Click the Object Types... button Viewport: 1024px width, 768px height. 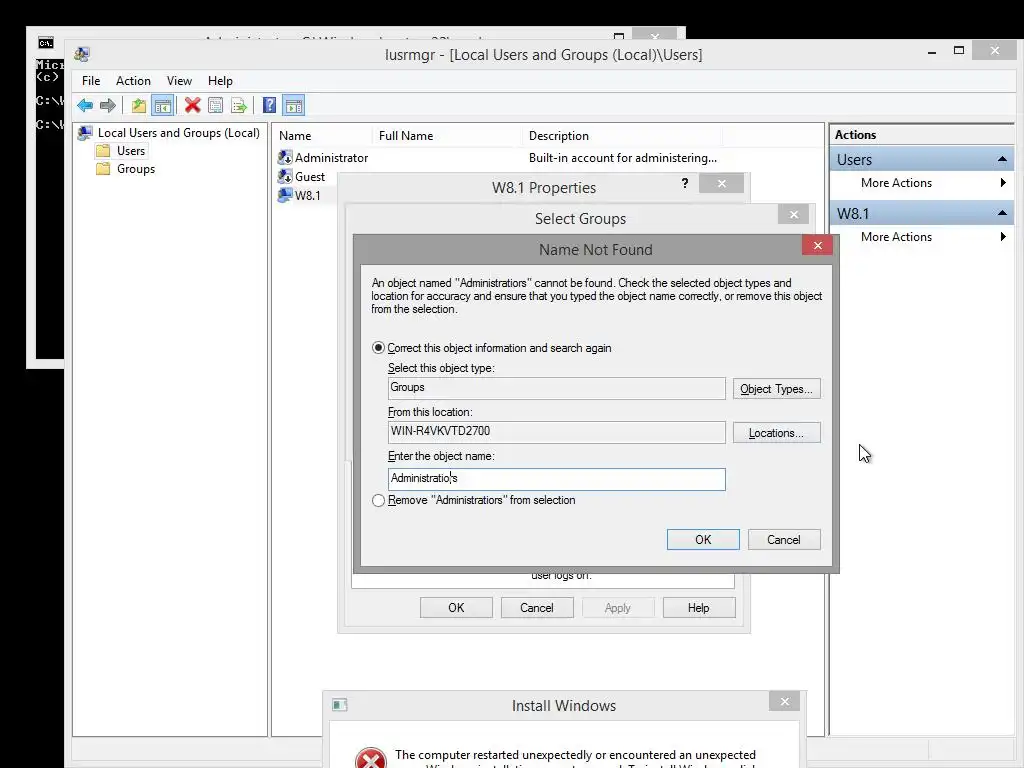tap(776, 389)
